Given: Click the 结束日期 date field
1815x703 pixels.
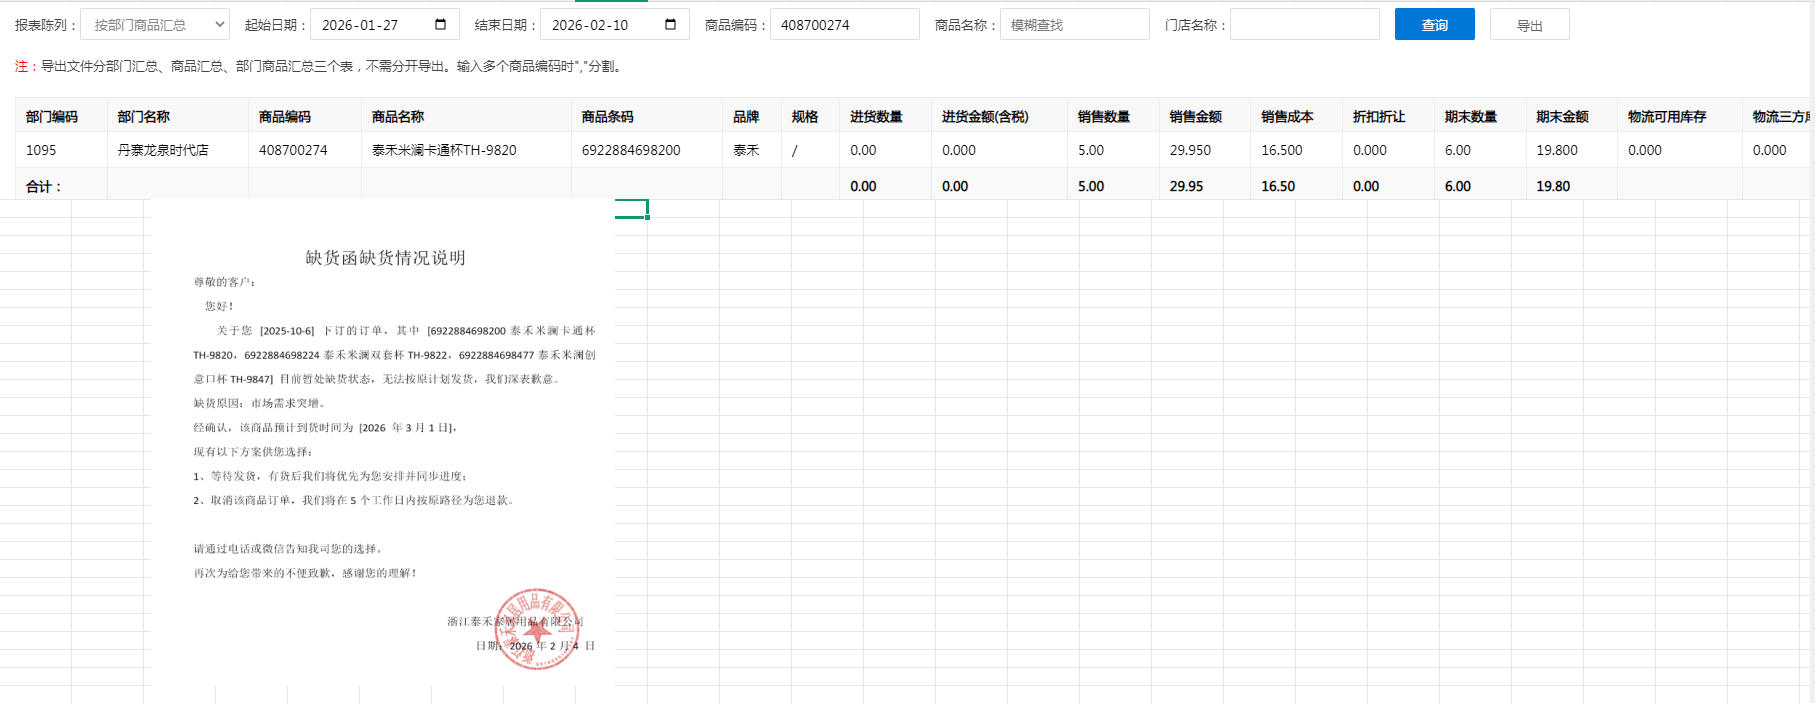Looking at the screenshot, I should [600, 25].
